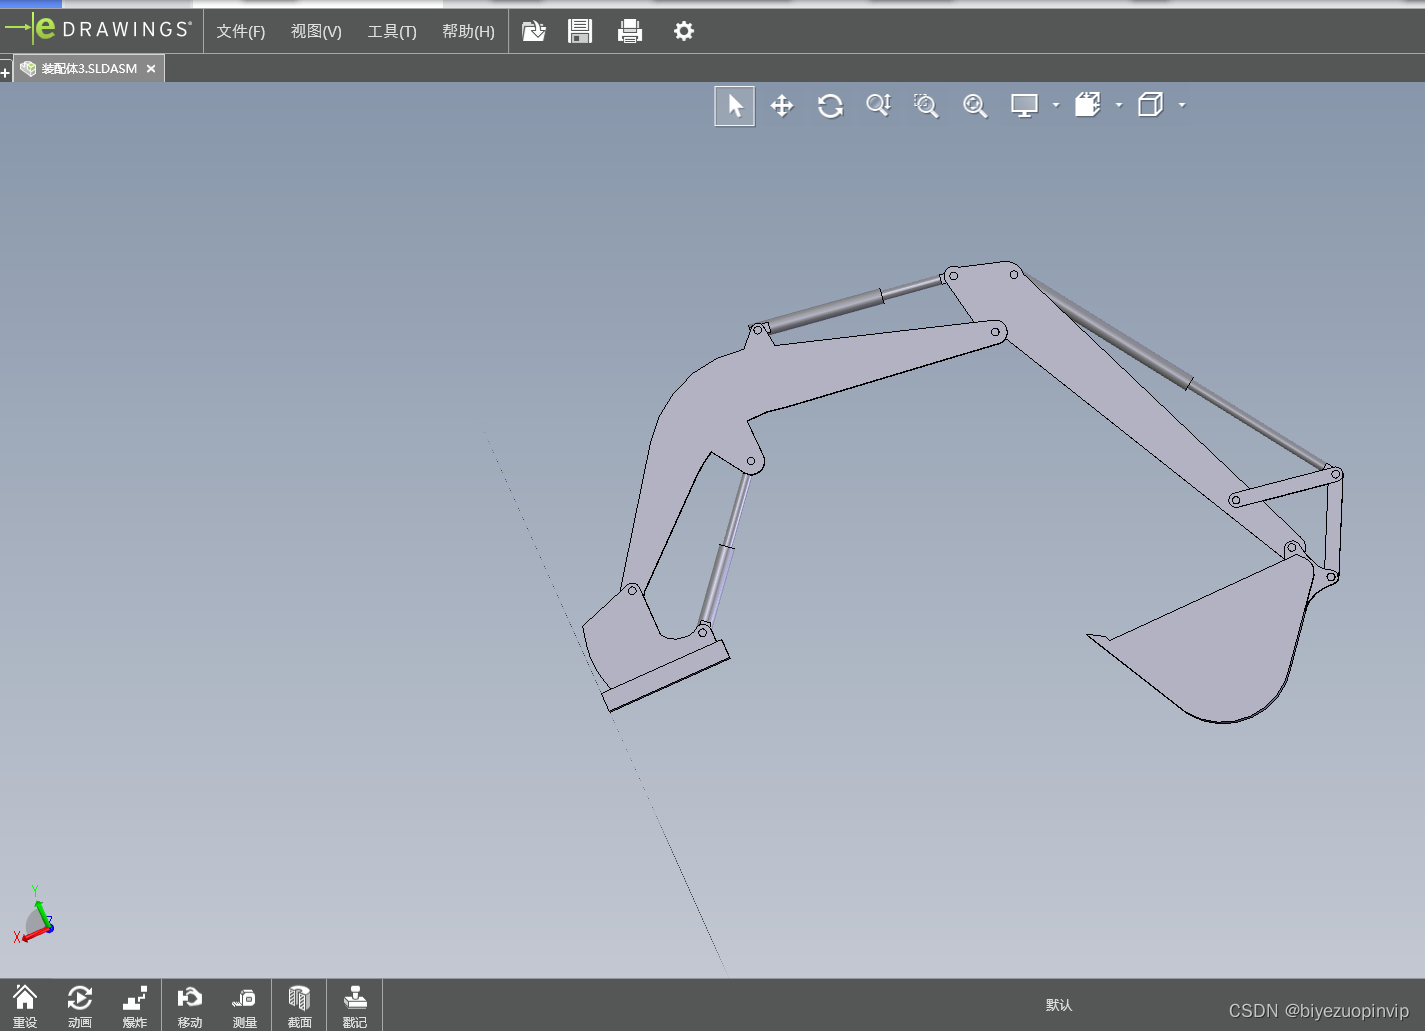This screenshot has width=1425, height=1031.
Task: Click the view orientation icon
Action: click(1088, 105)
